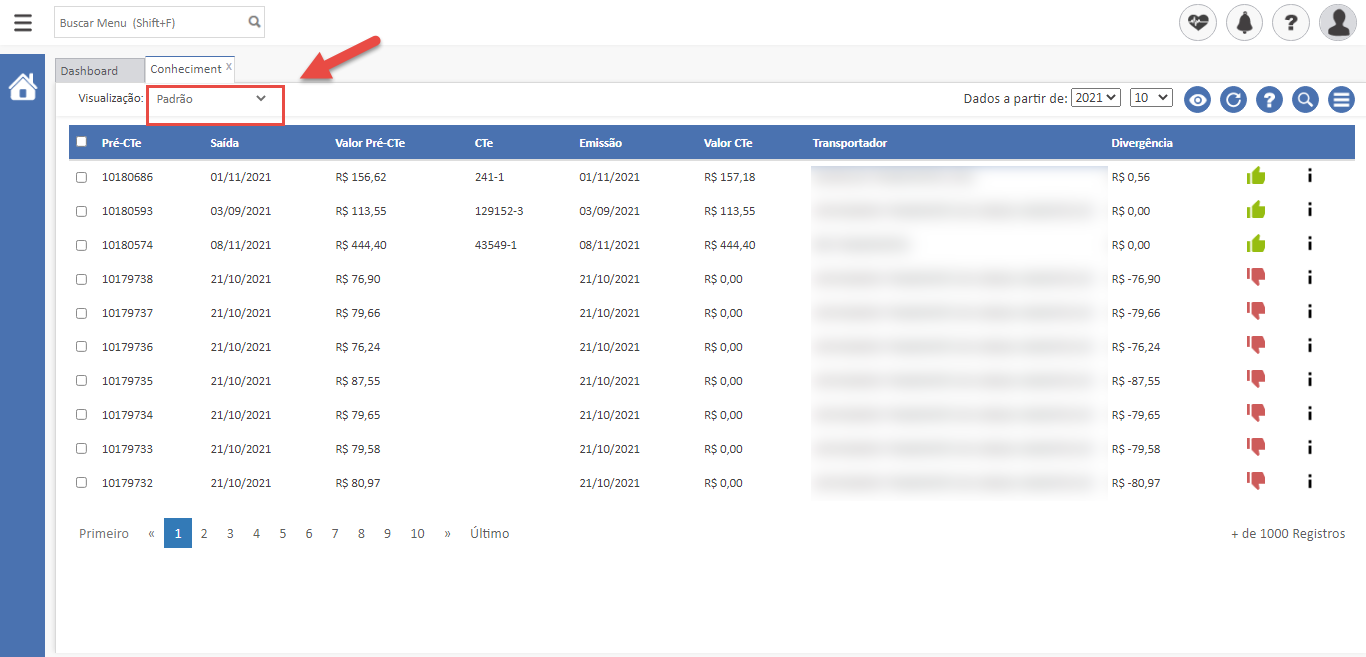Open the notifications bell

tap(1244, 22)
